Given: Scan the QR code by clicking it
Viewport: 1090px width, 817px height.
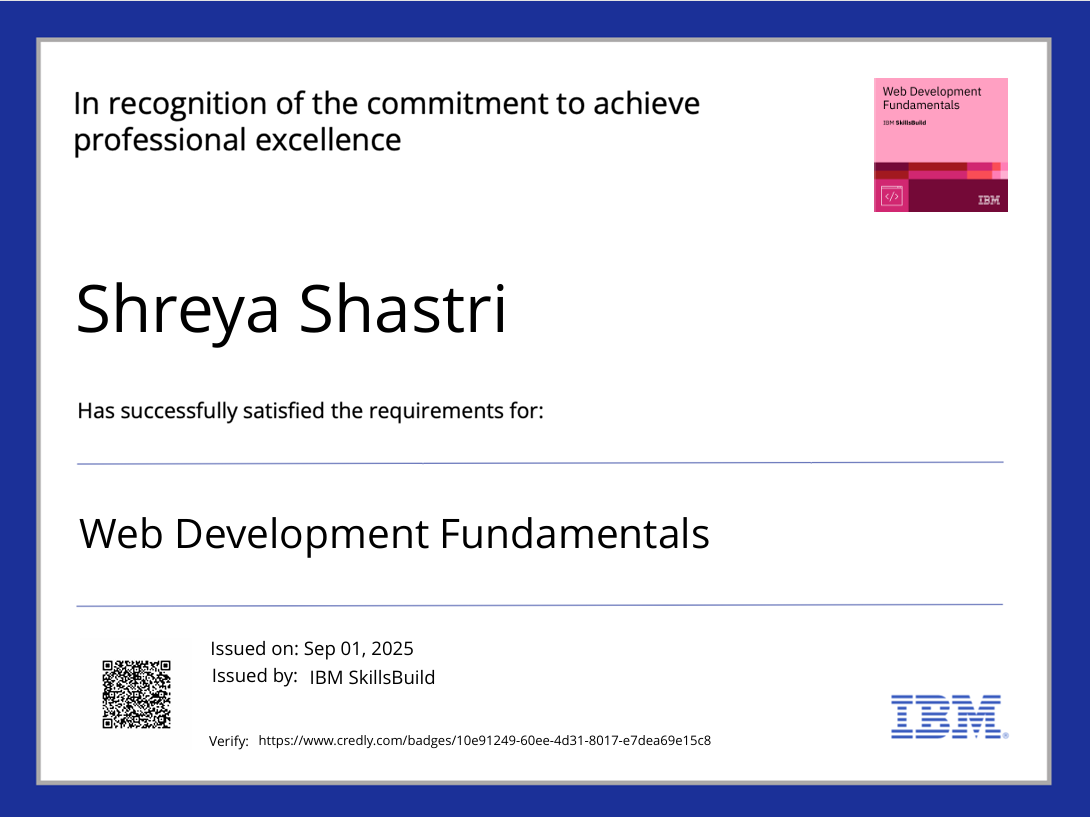Looking at the screenshot, I should (135, 695).
